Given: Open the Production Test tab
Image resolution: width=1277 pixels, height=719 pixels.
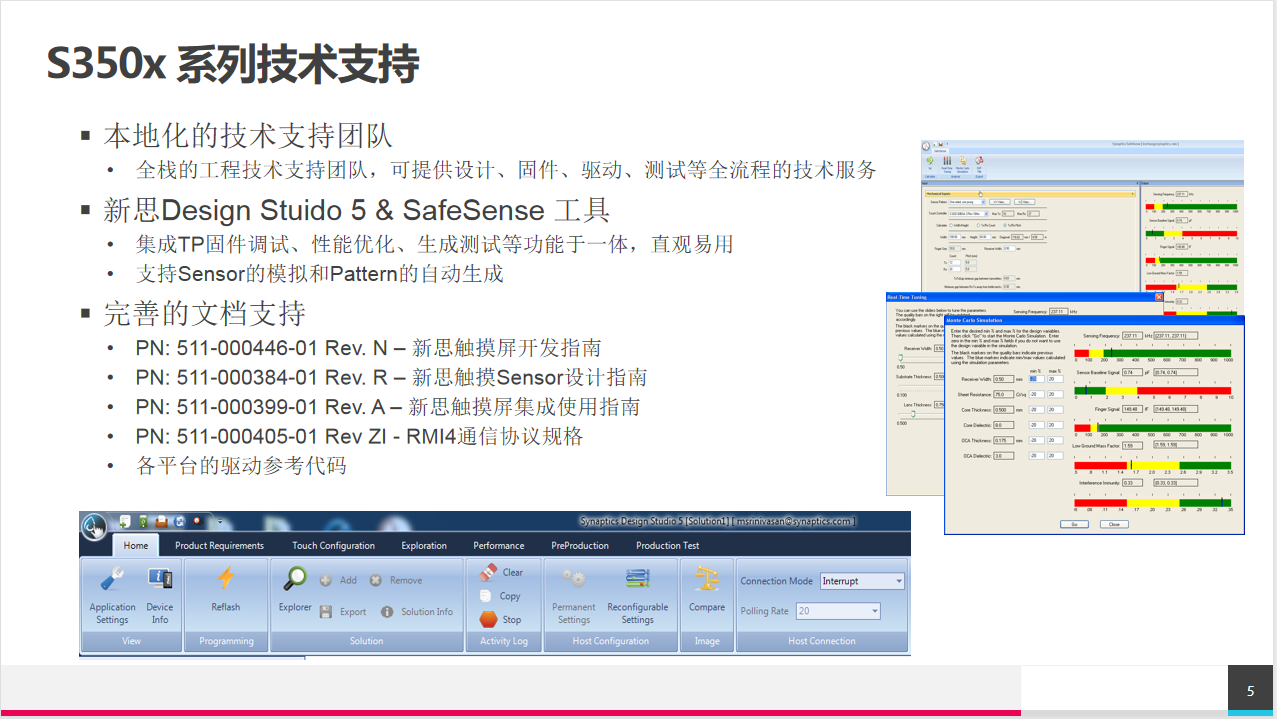Looking at the screenshot, I should coord(668,545).
